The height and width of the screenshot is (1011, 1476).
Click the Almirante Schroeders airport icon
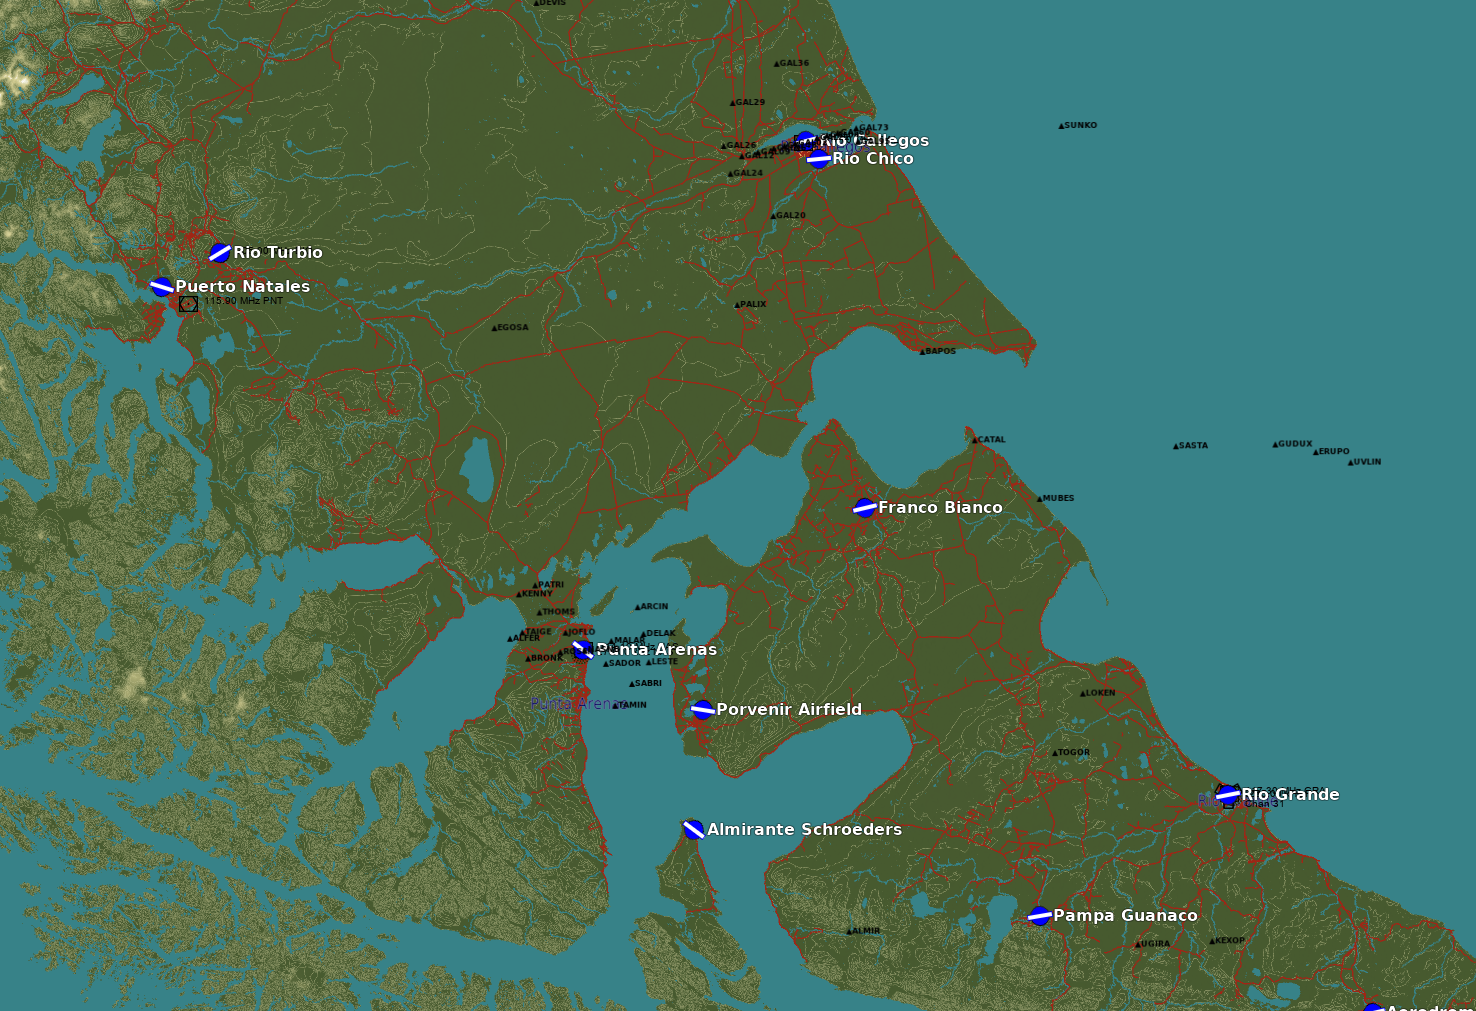[694, 829]
